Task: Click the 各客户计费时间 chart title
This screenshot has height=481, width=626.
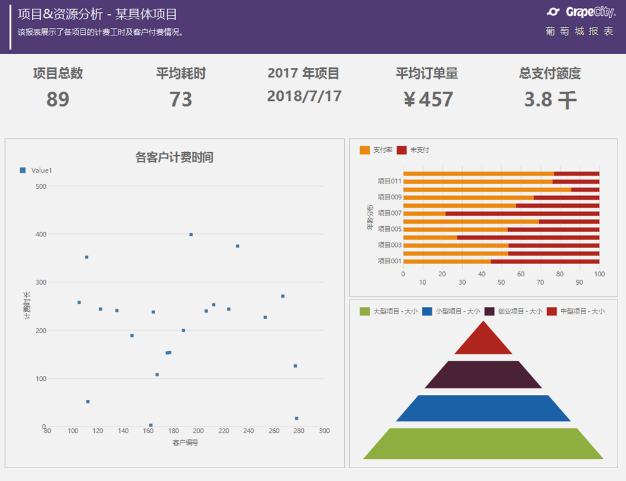Action: (x=174, y=157)
